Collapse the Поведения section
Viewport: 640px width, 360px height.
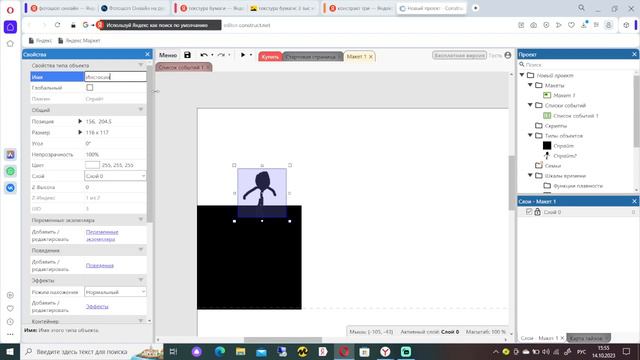(140, 250)
